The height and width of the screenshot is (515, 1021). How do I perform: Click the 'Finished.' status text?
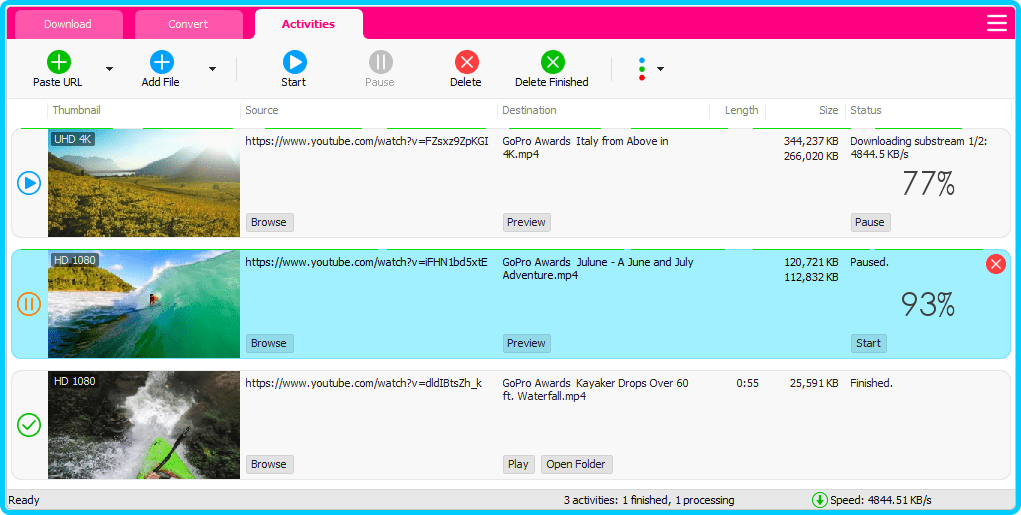click(x=871, y=383)
